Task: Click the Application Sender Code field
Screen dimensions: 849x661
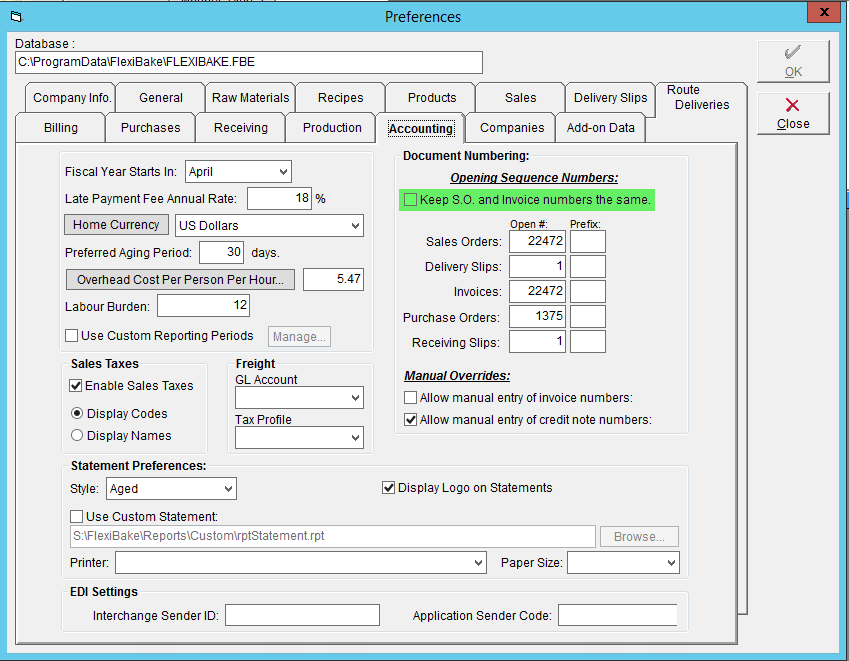Action: [x=618, y=616]
